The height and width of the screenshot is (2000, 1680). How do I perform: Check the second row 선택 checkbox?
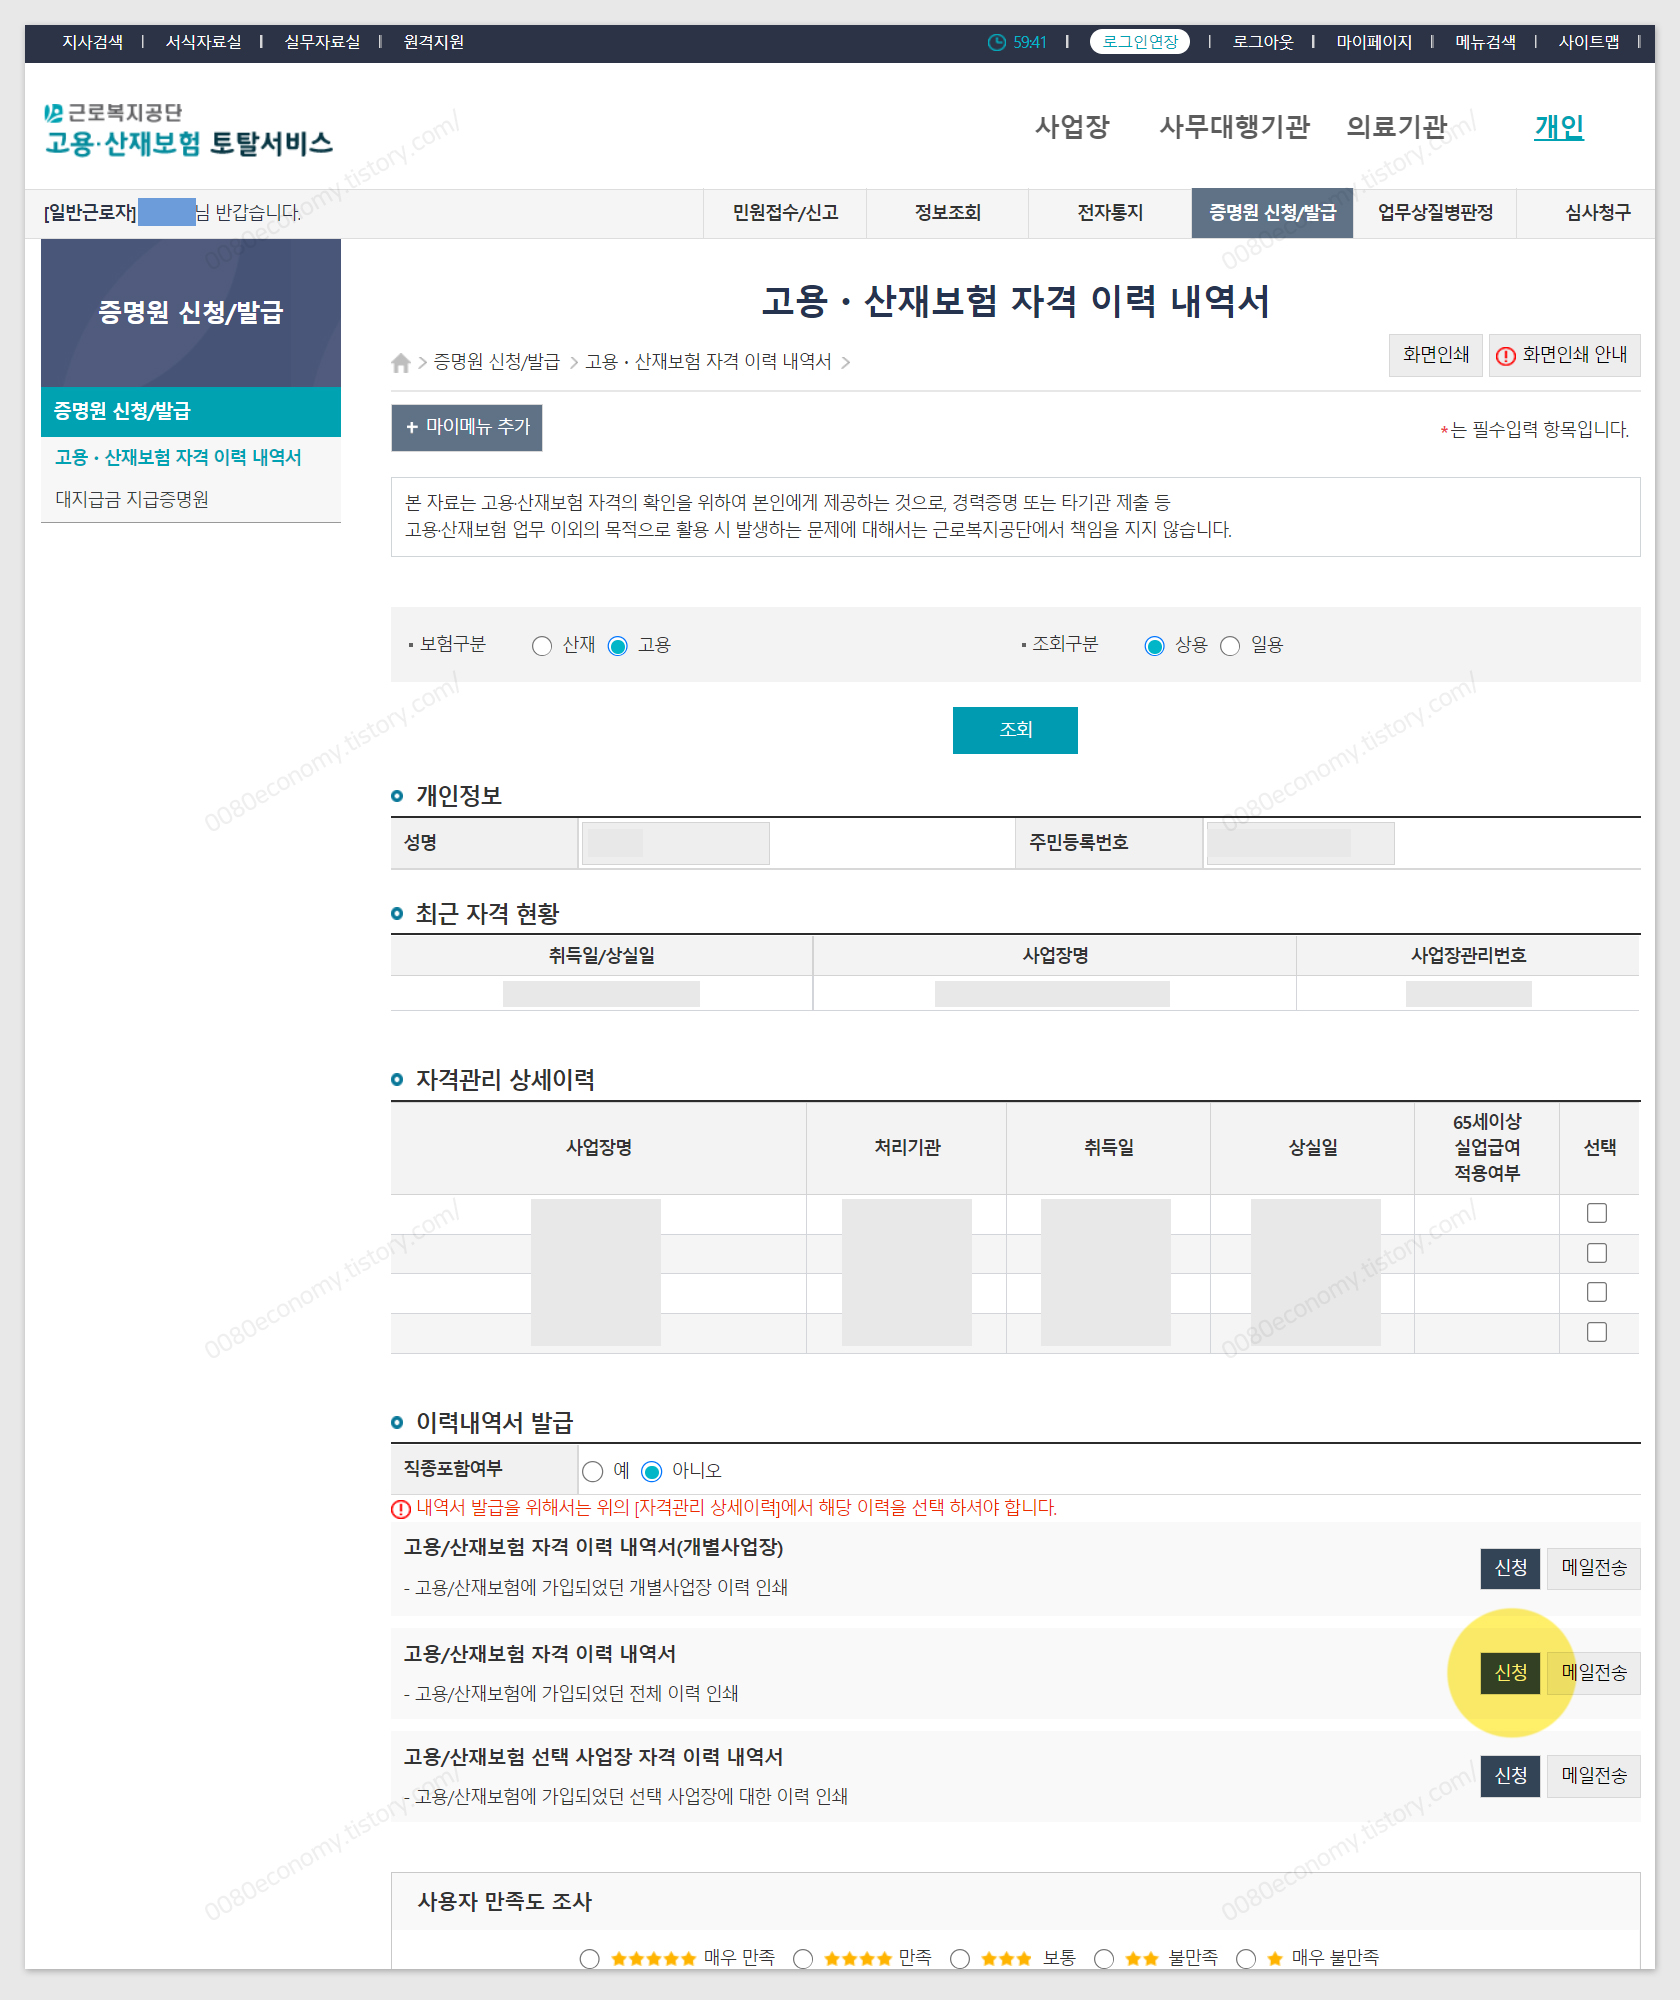coord(1597,1253)
